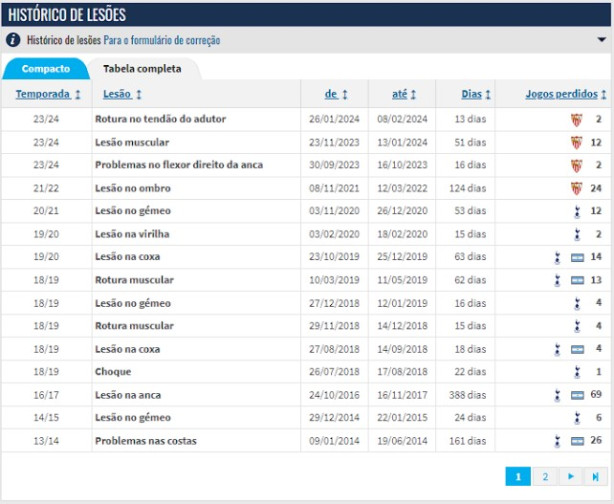Click the Argentina flag in the Lesão na anca row
This screenshot has width=614, height=504.
click(577, 396)
